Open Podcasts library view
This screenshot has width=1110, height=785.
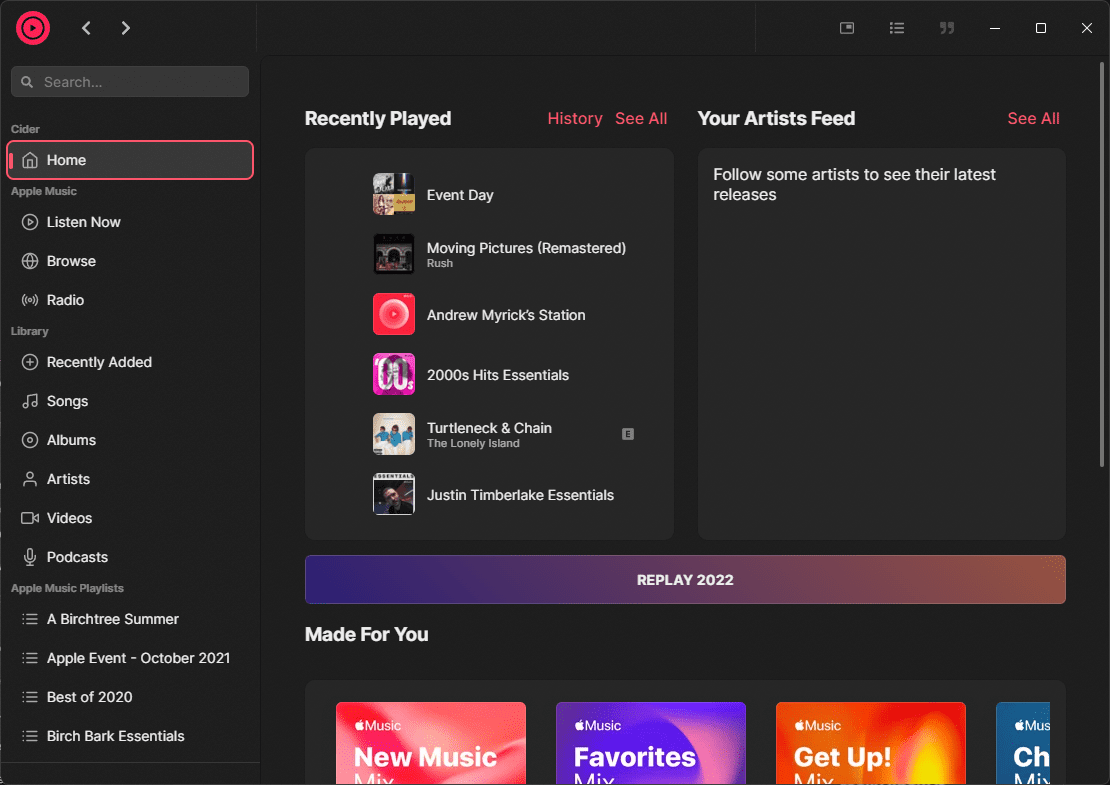pyautogui.click(x=130, y=557)
